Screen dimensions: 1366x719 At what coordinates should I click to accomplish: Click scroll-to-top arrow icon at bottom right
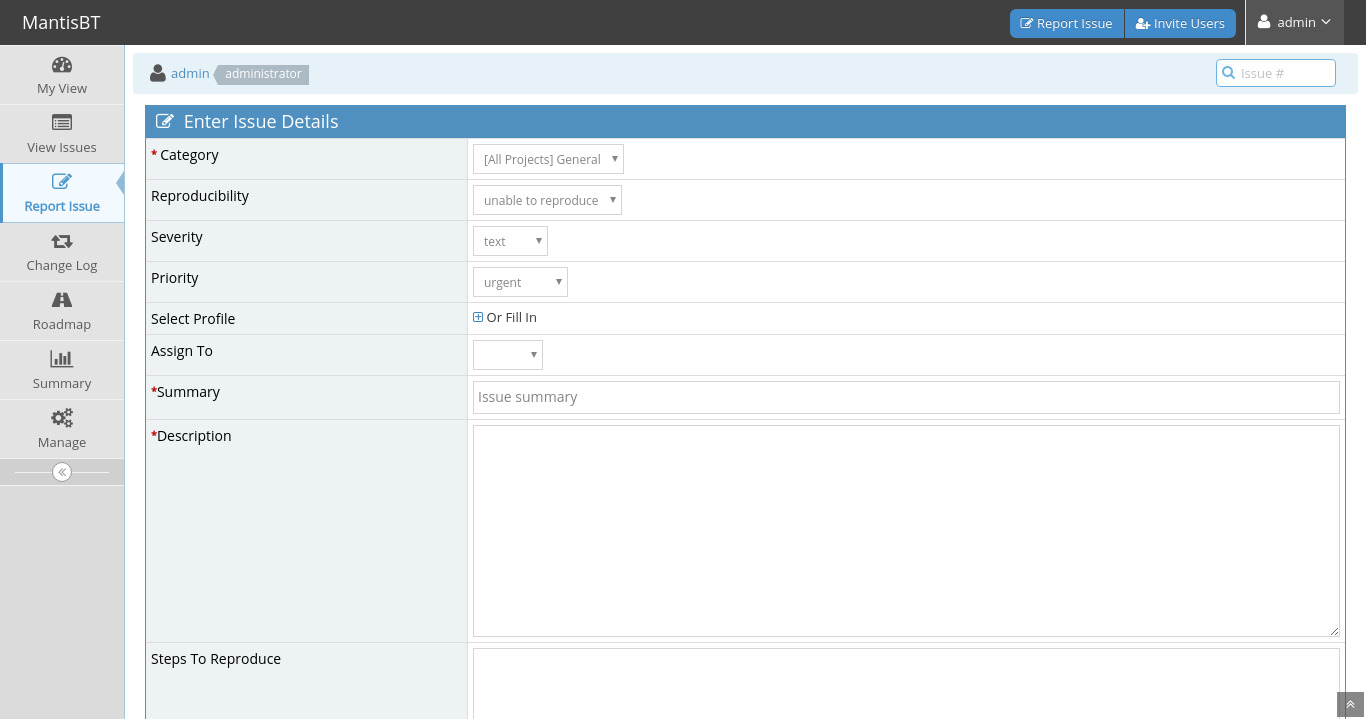(x=1350, y=705)
